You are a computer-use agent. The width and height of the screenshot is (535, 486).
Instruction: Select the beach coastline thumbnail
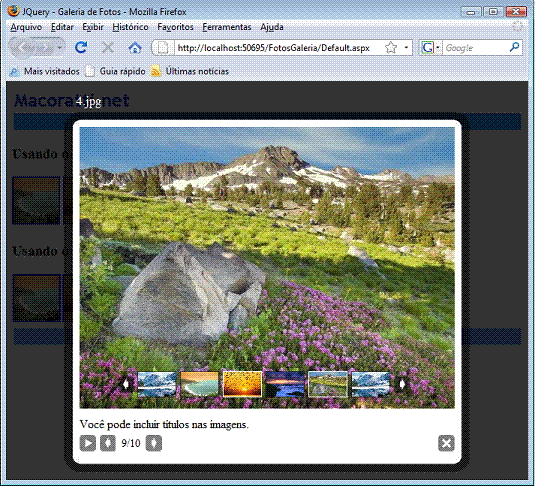199,384
